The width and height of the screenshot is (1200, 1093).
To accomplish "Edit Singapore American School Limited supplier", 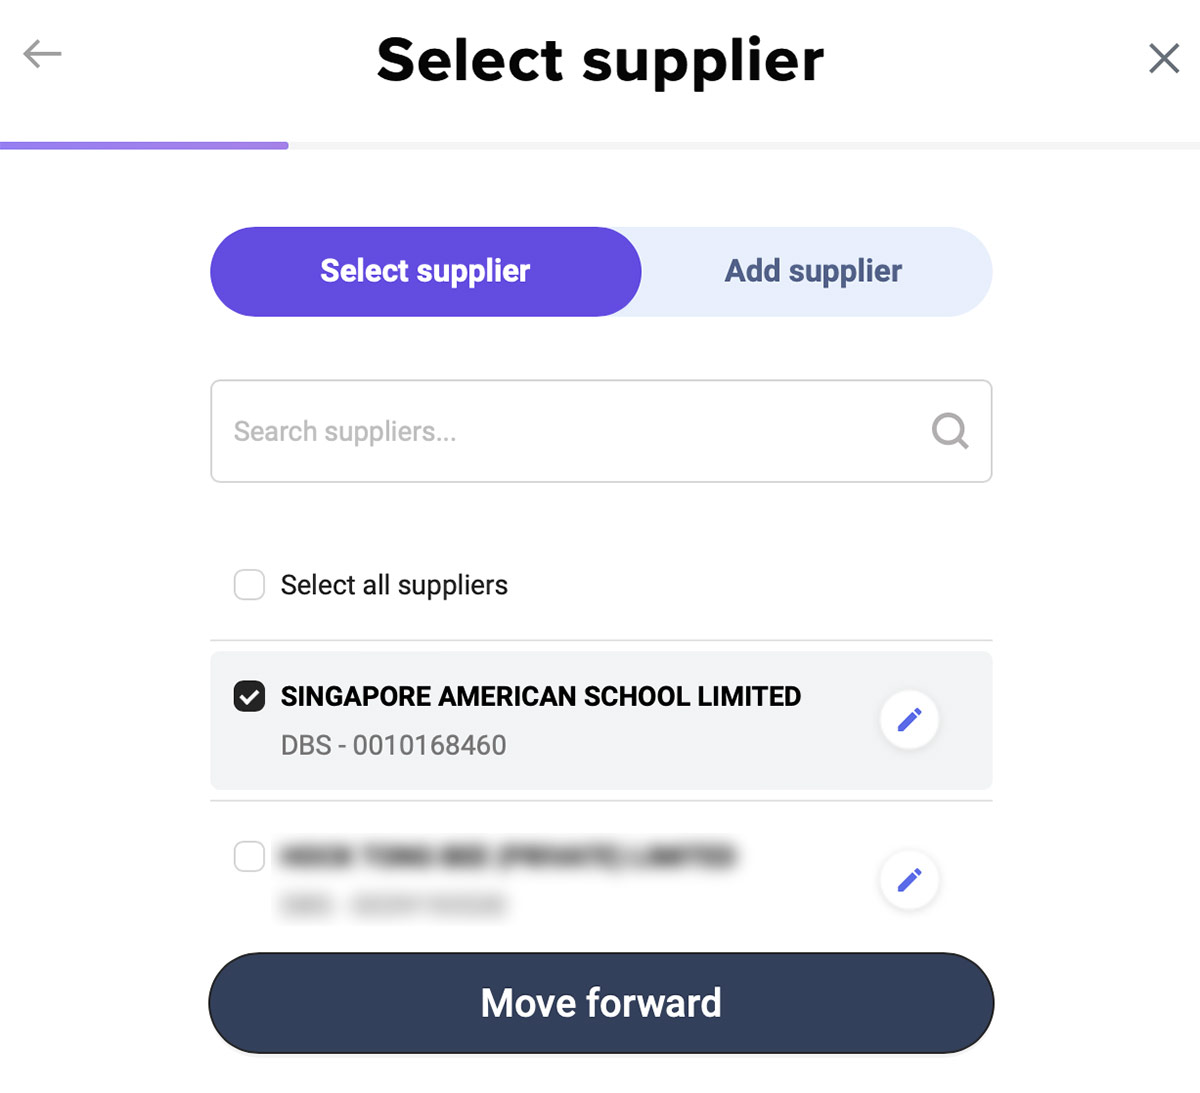I will (x=909, y=719).
